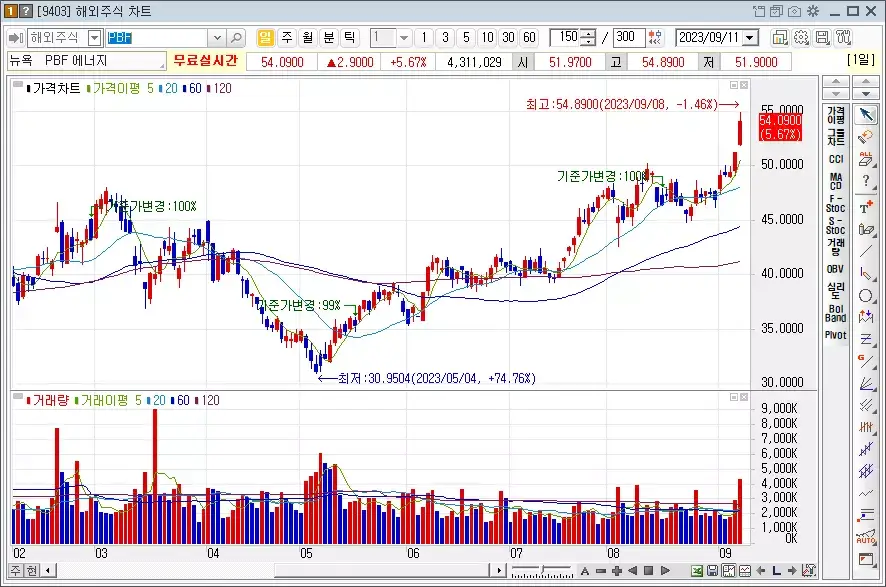Set interval preset to 3
The height and width of the screenshot is (587, 886).
pos(445,38)
